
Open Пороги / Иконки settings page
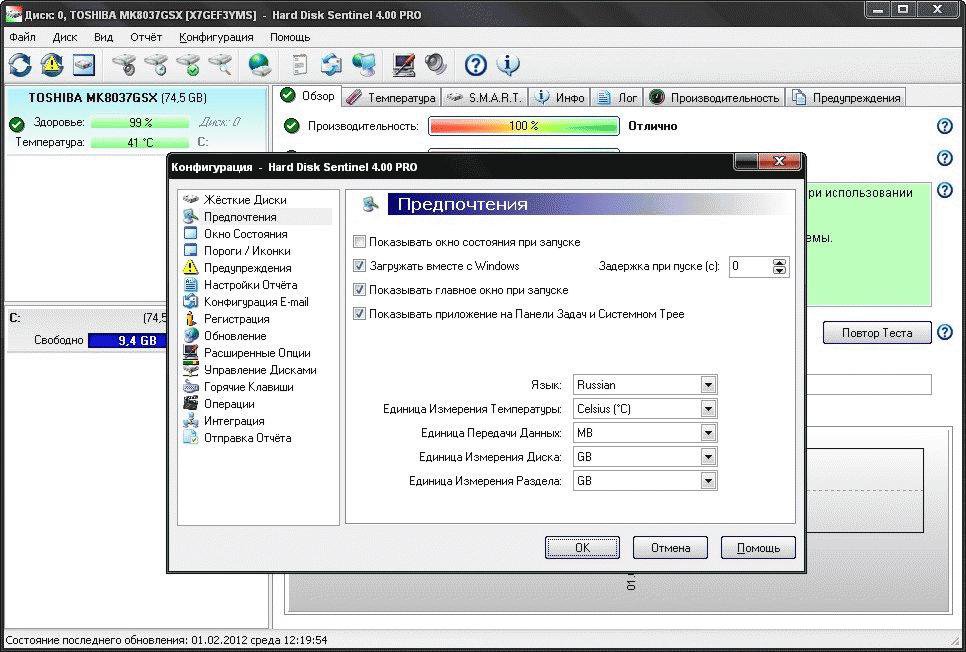point(247,251)
